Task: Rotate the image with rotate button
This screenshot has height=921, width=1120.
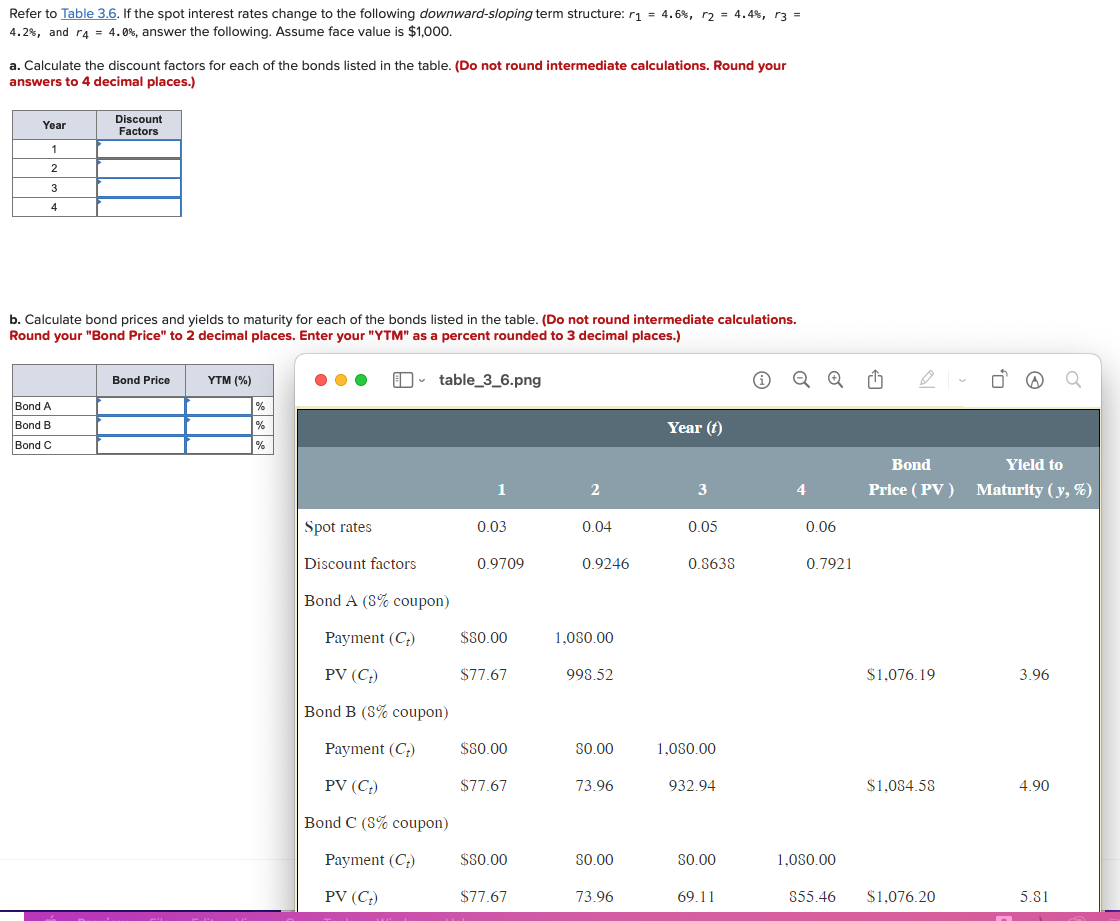Action: [x=999, y=379]
